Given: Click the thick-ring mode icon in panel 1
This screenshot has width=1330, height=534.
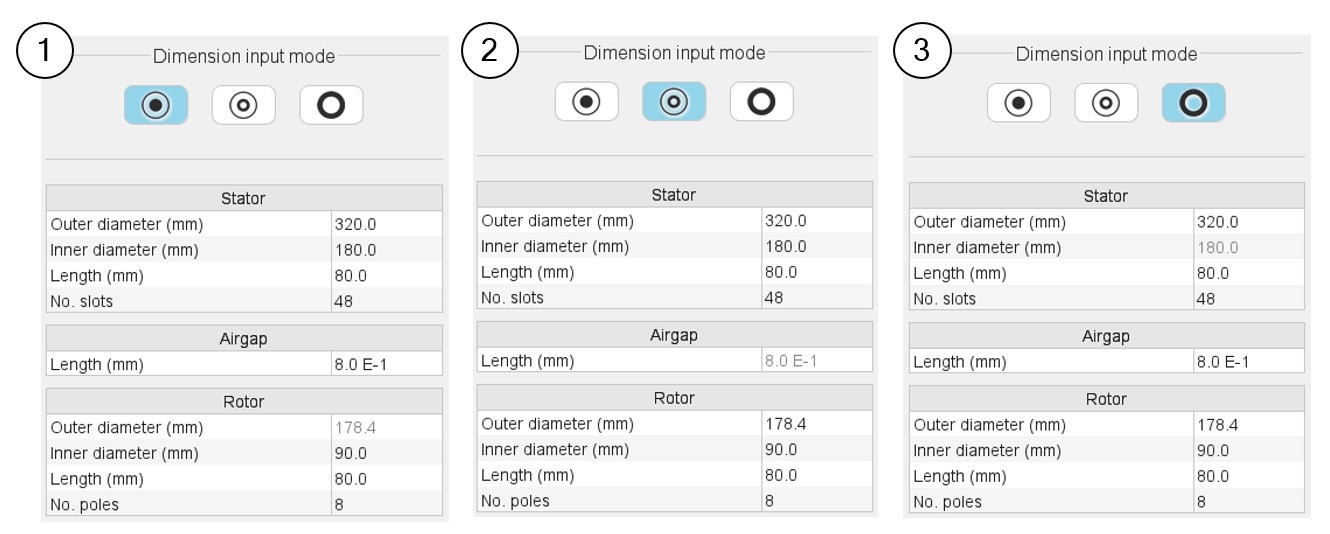Looking at the screenshot, I should pos(331,105).
